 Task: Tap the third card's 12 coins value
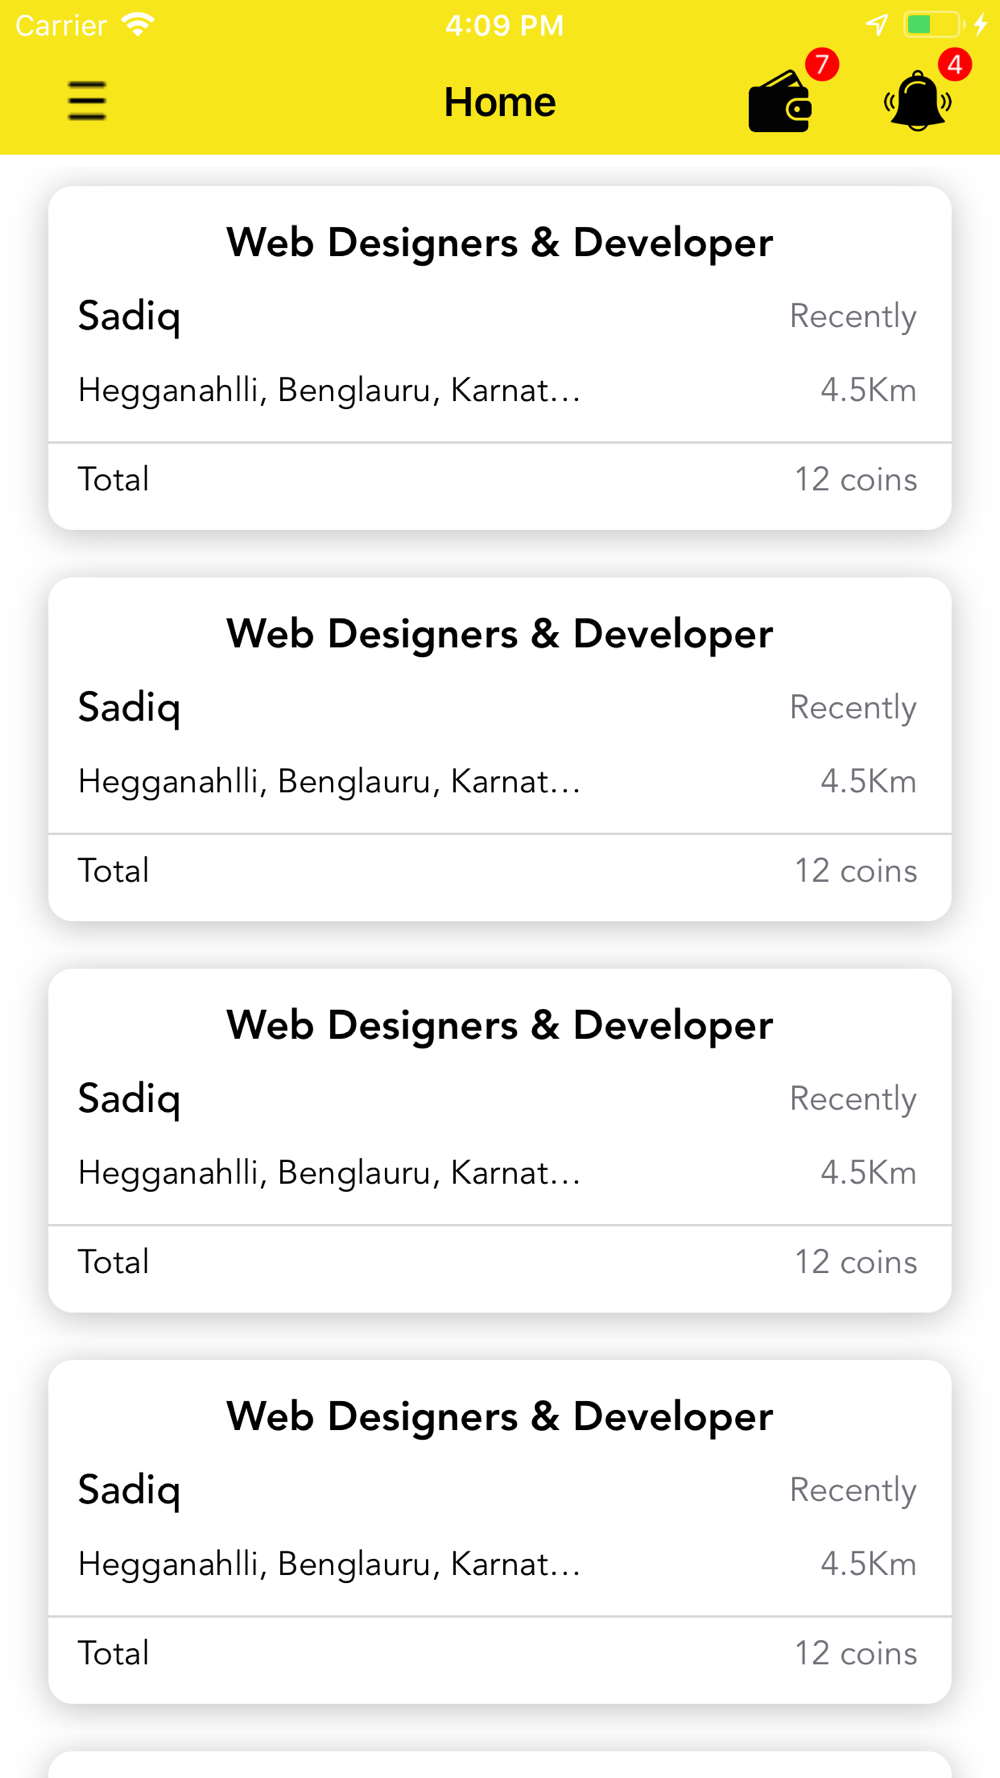coord(856,1263)
